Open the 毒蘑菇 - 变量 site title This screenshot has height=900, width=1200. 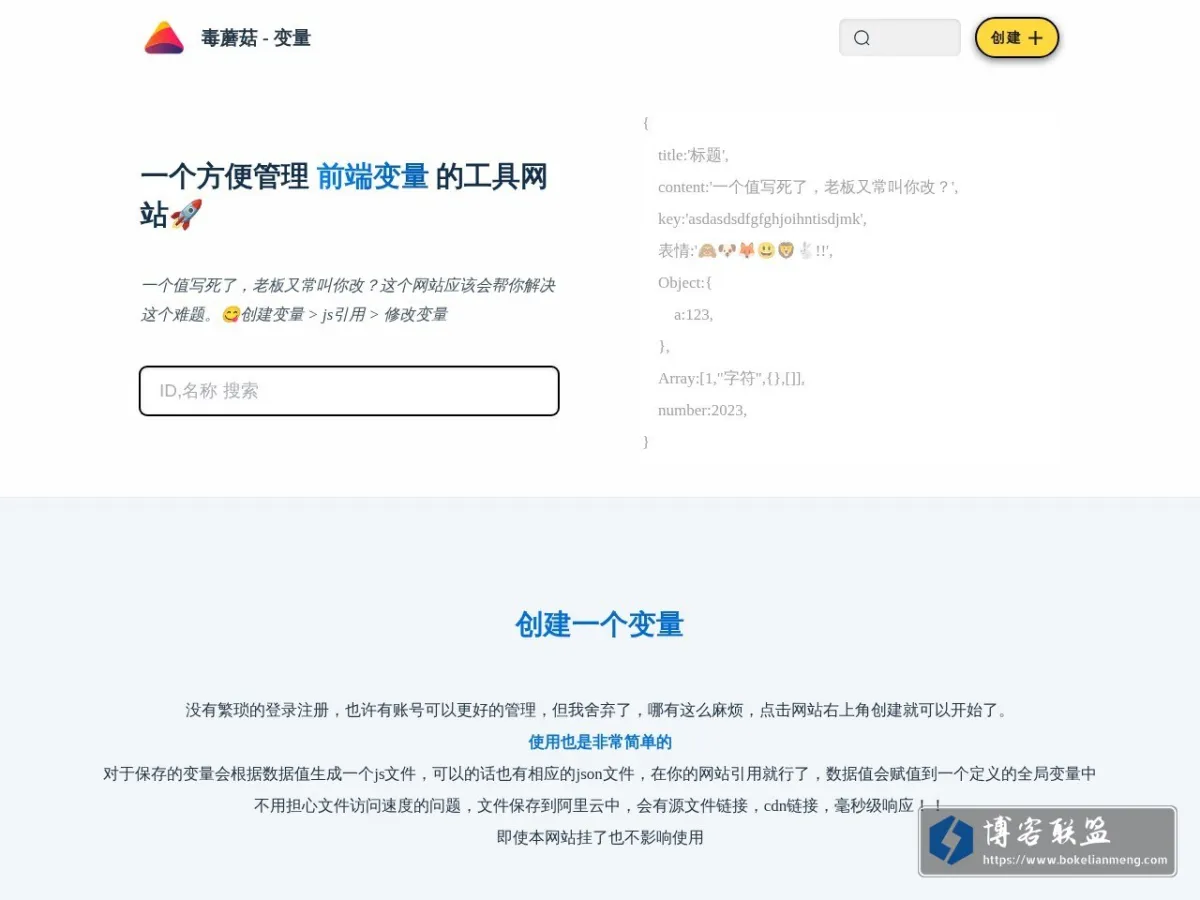[256, 38]
